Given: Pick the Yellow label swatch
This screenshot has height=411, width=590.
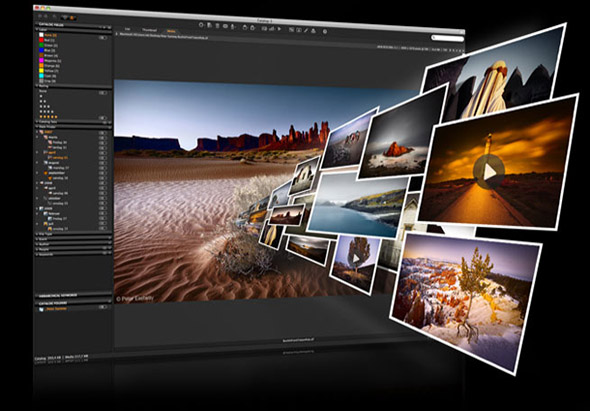Looking at the screenshot, I should click(x=41, y=71).
